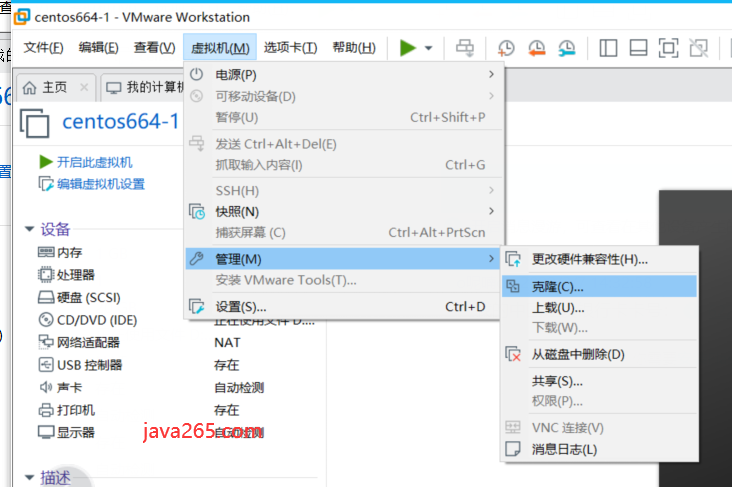Screen dimensions: 732x487
Task: Open the power options dropdown arrow beside play
Action: [428, 48]
